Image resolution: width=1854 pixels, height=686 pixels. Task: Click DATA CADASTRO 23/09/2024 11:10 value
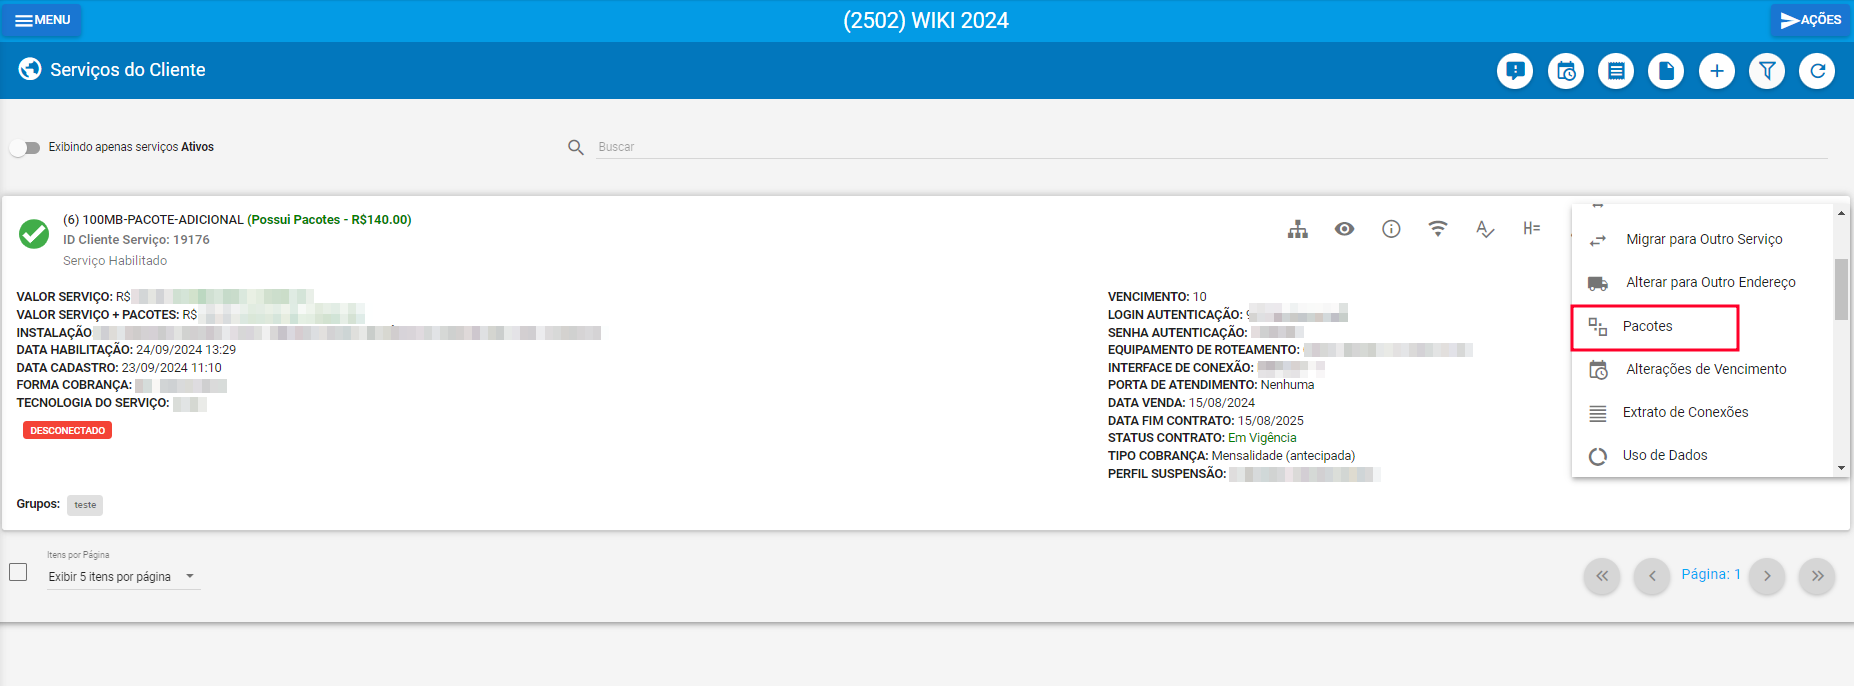(x=172, y=368)
